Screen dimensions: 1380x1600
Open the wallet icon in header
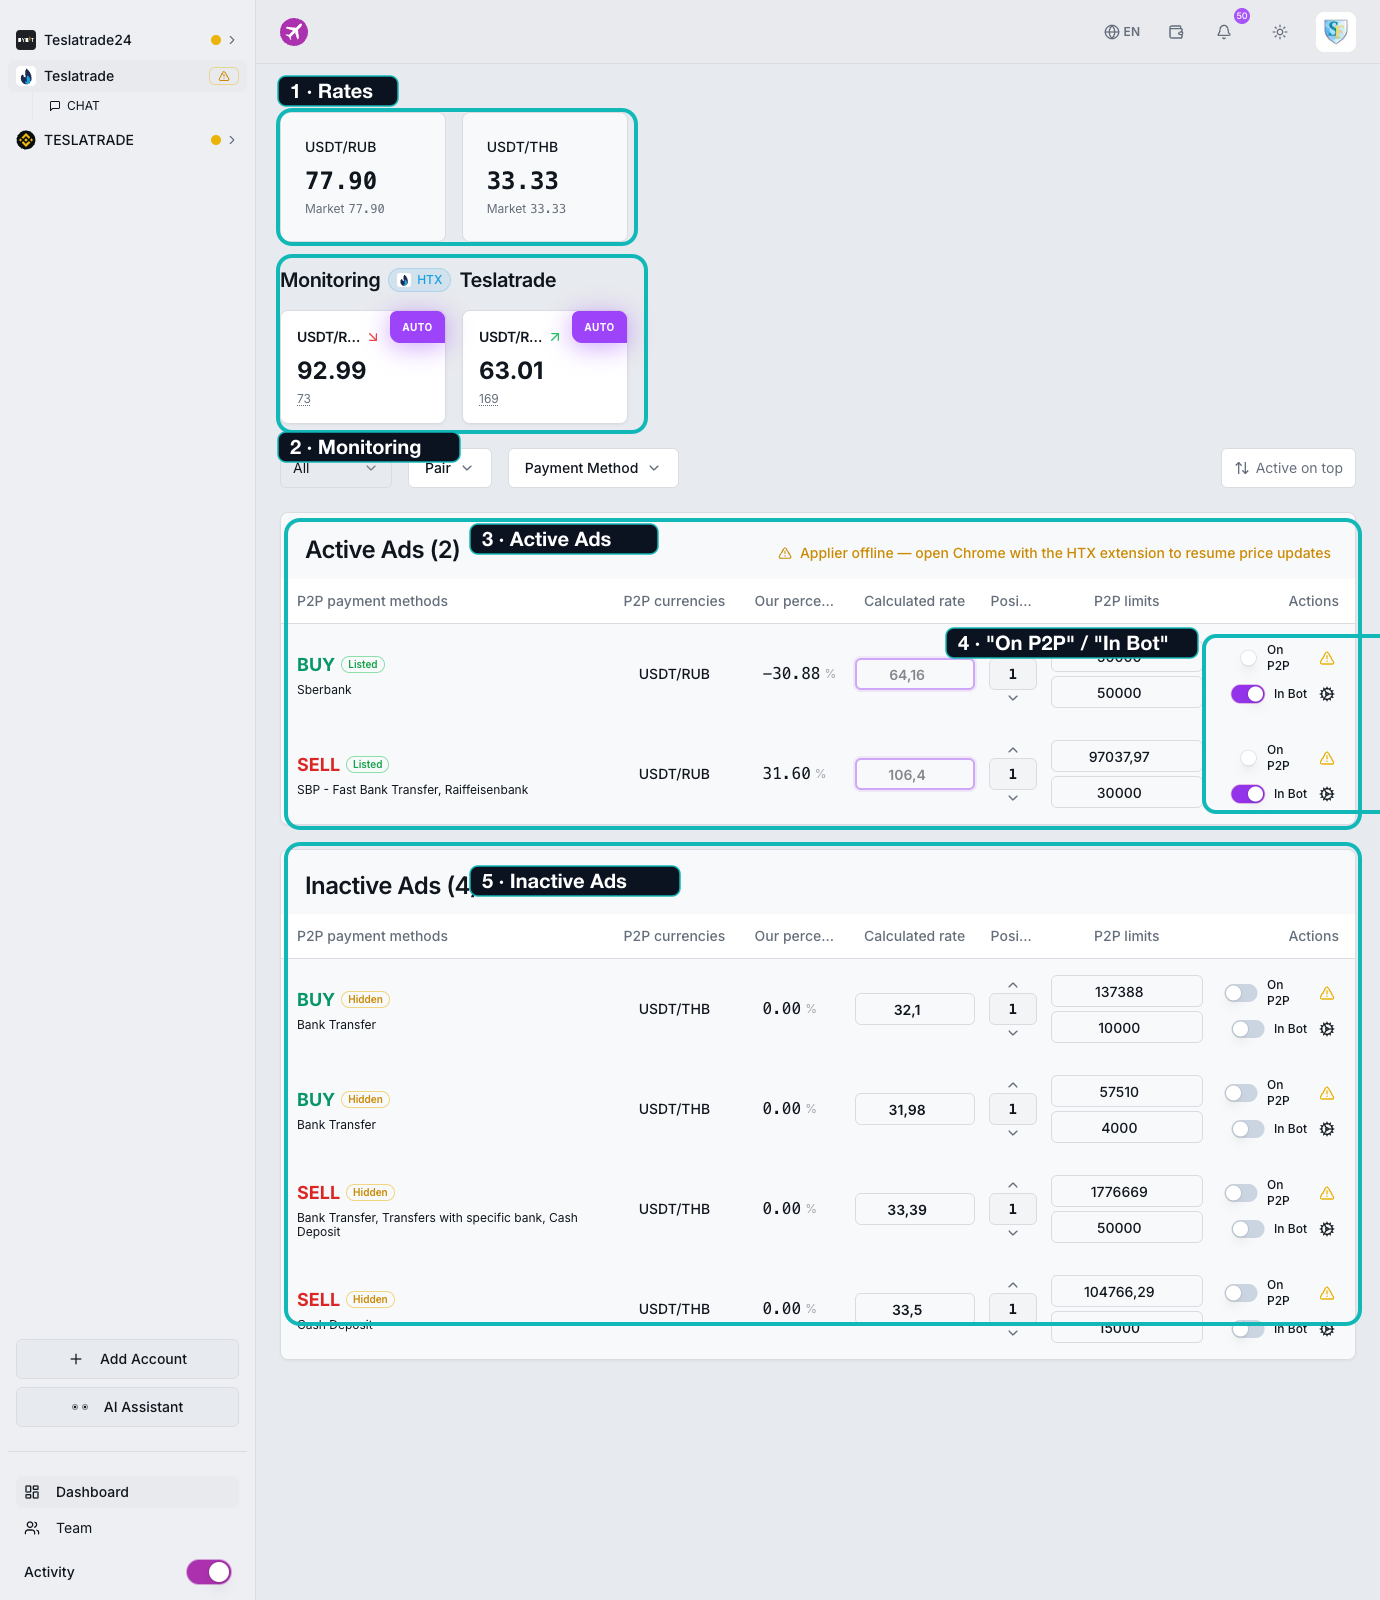pos(1176,32)
